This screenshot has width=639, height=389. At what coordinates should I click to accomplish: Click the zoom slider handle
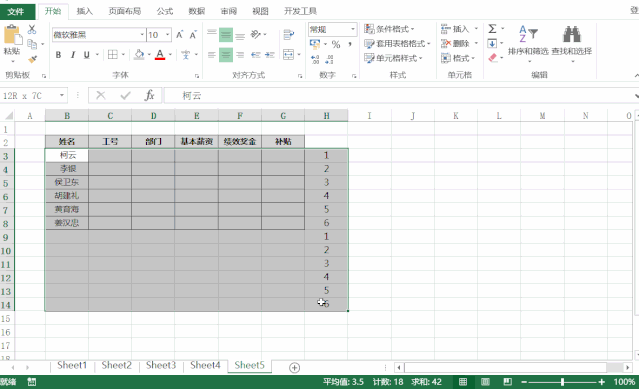coord(562,382)
